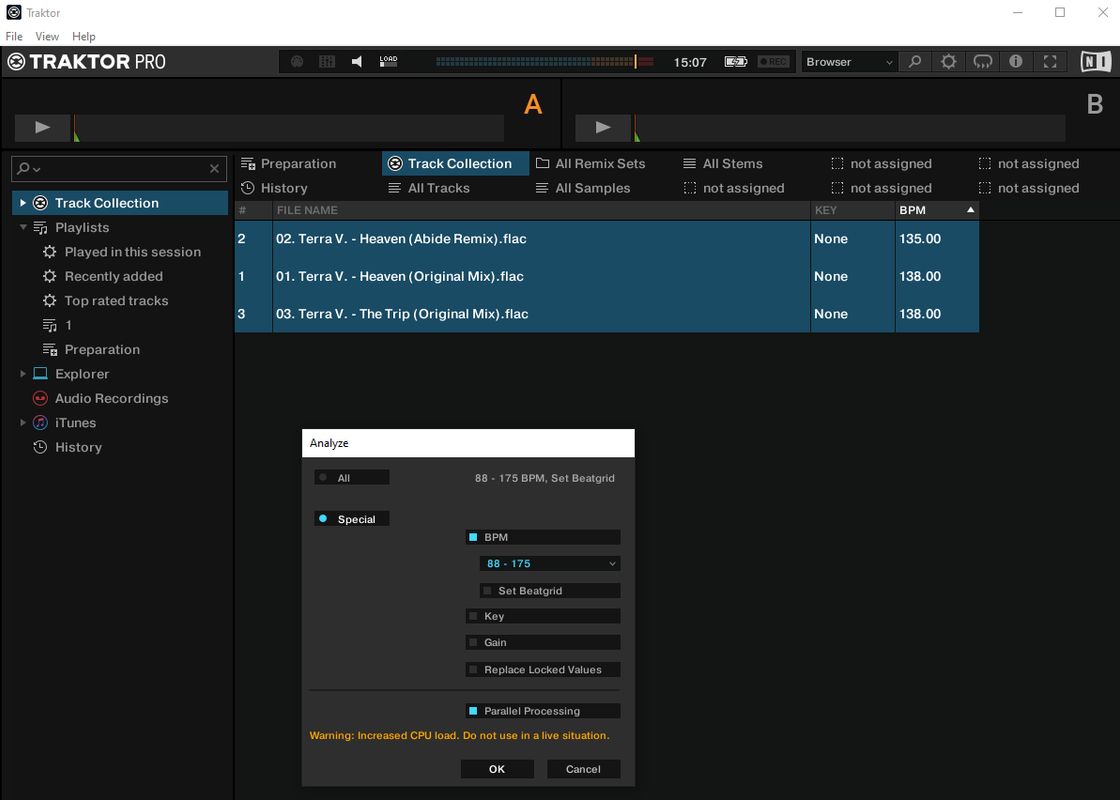
Task: Click the info tooltip icon in header
Action: (1016, 61)
